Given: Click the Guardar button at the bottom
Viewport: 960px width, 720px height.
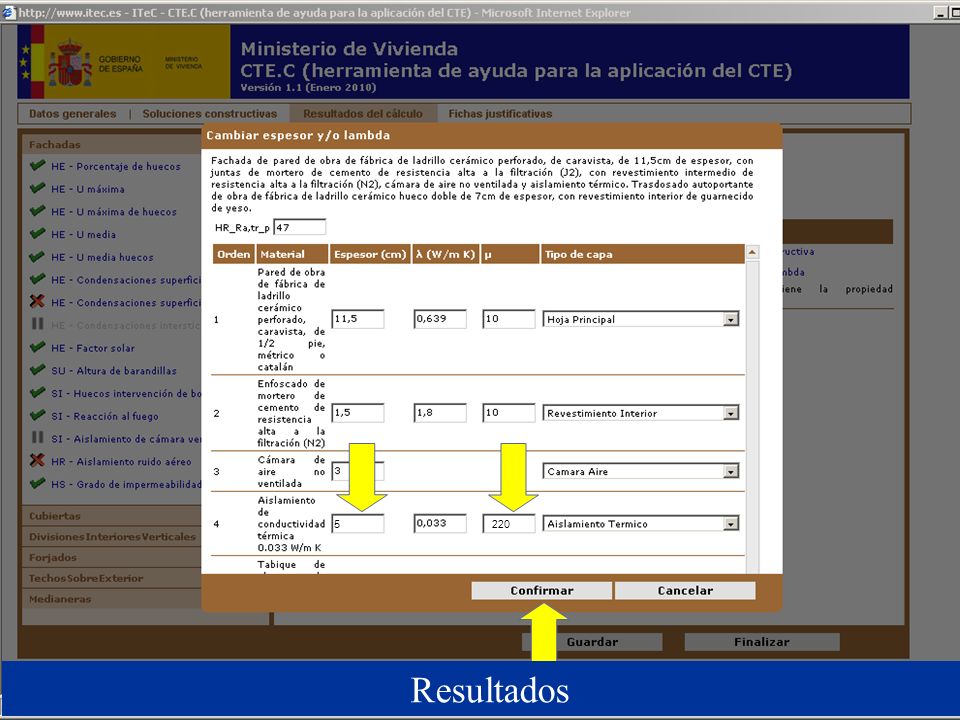Looking at the screenshot, I should [x=591, y=642].
